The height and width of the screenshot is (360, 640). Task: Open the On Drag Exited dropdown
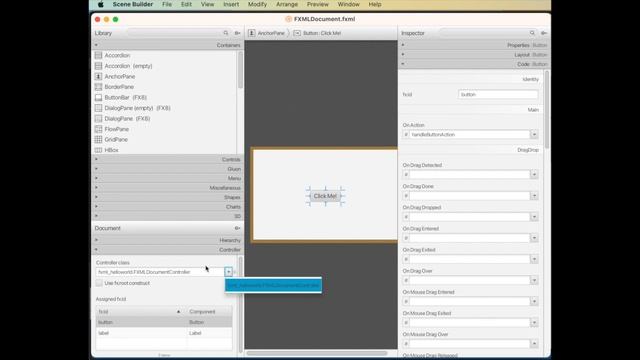click(534, 259)
